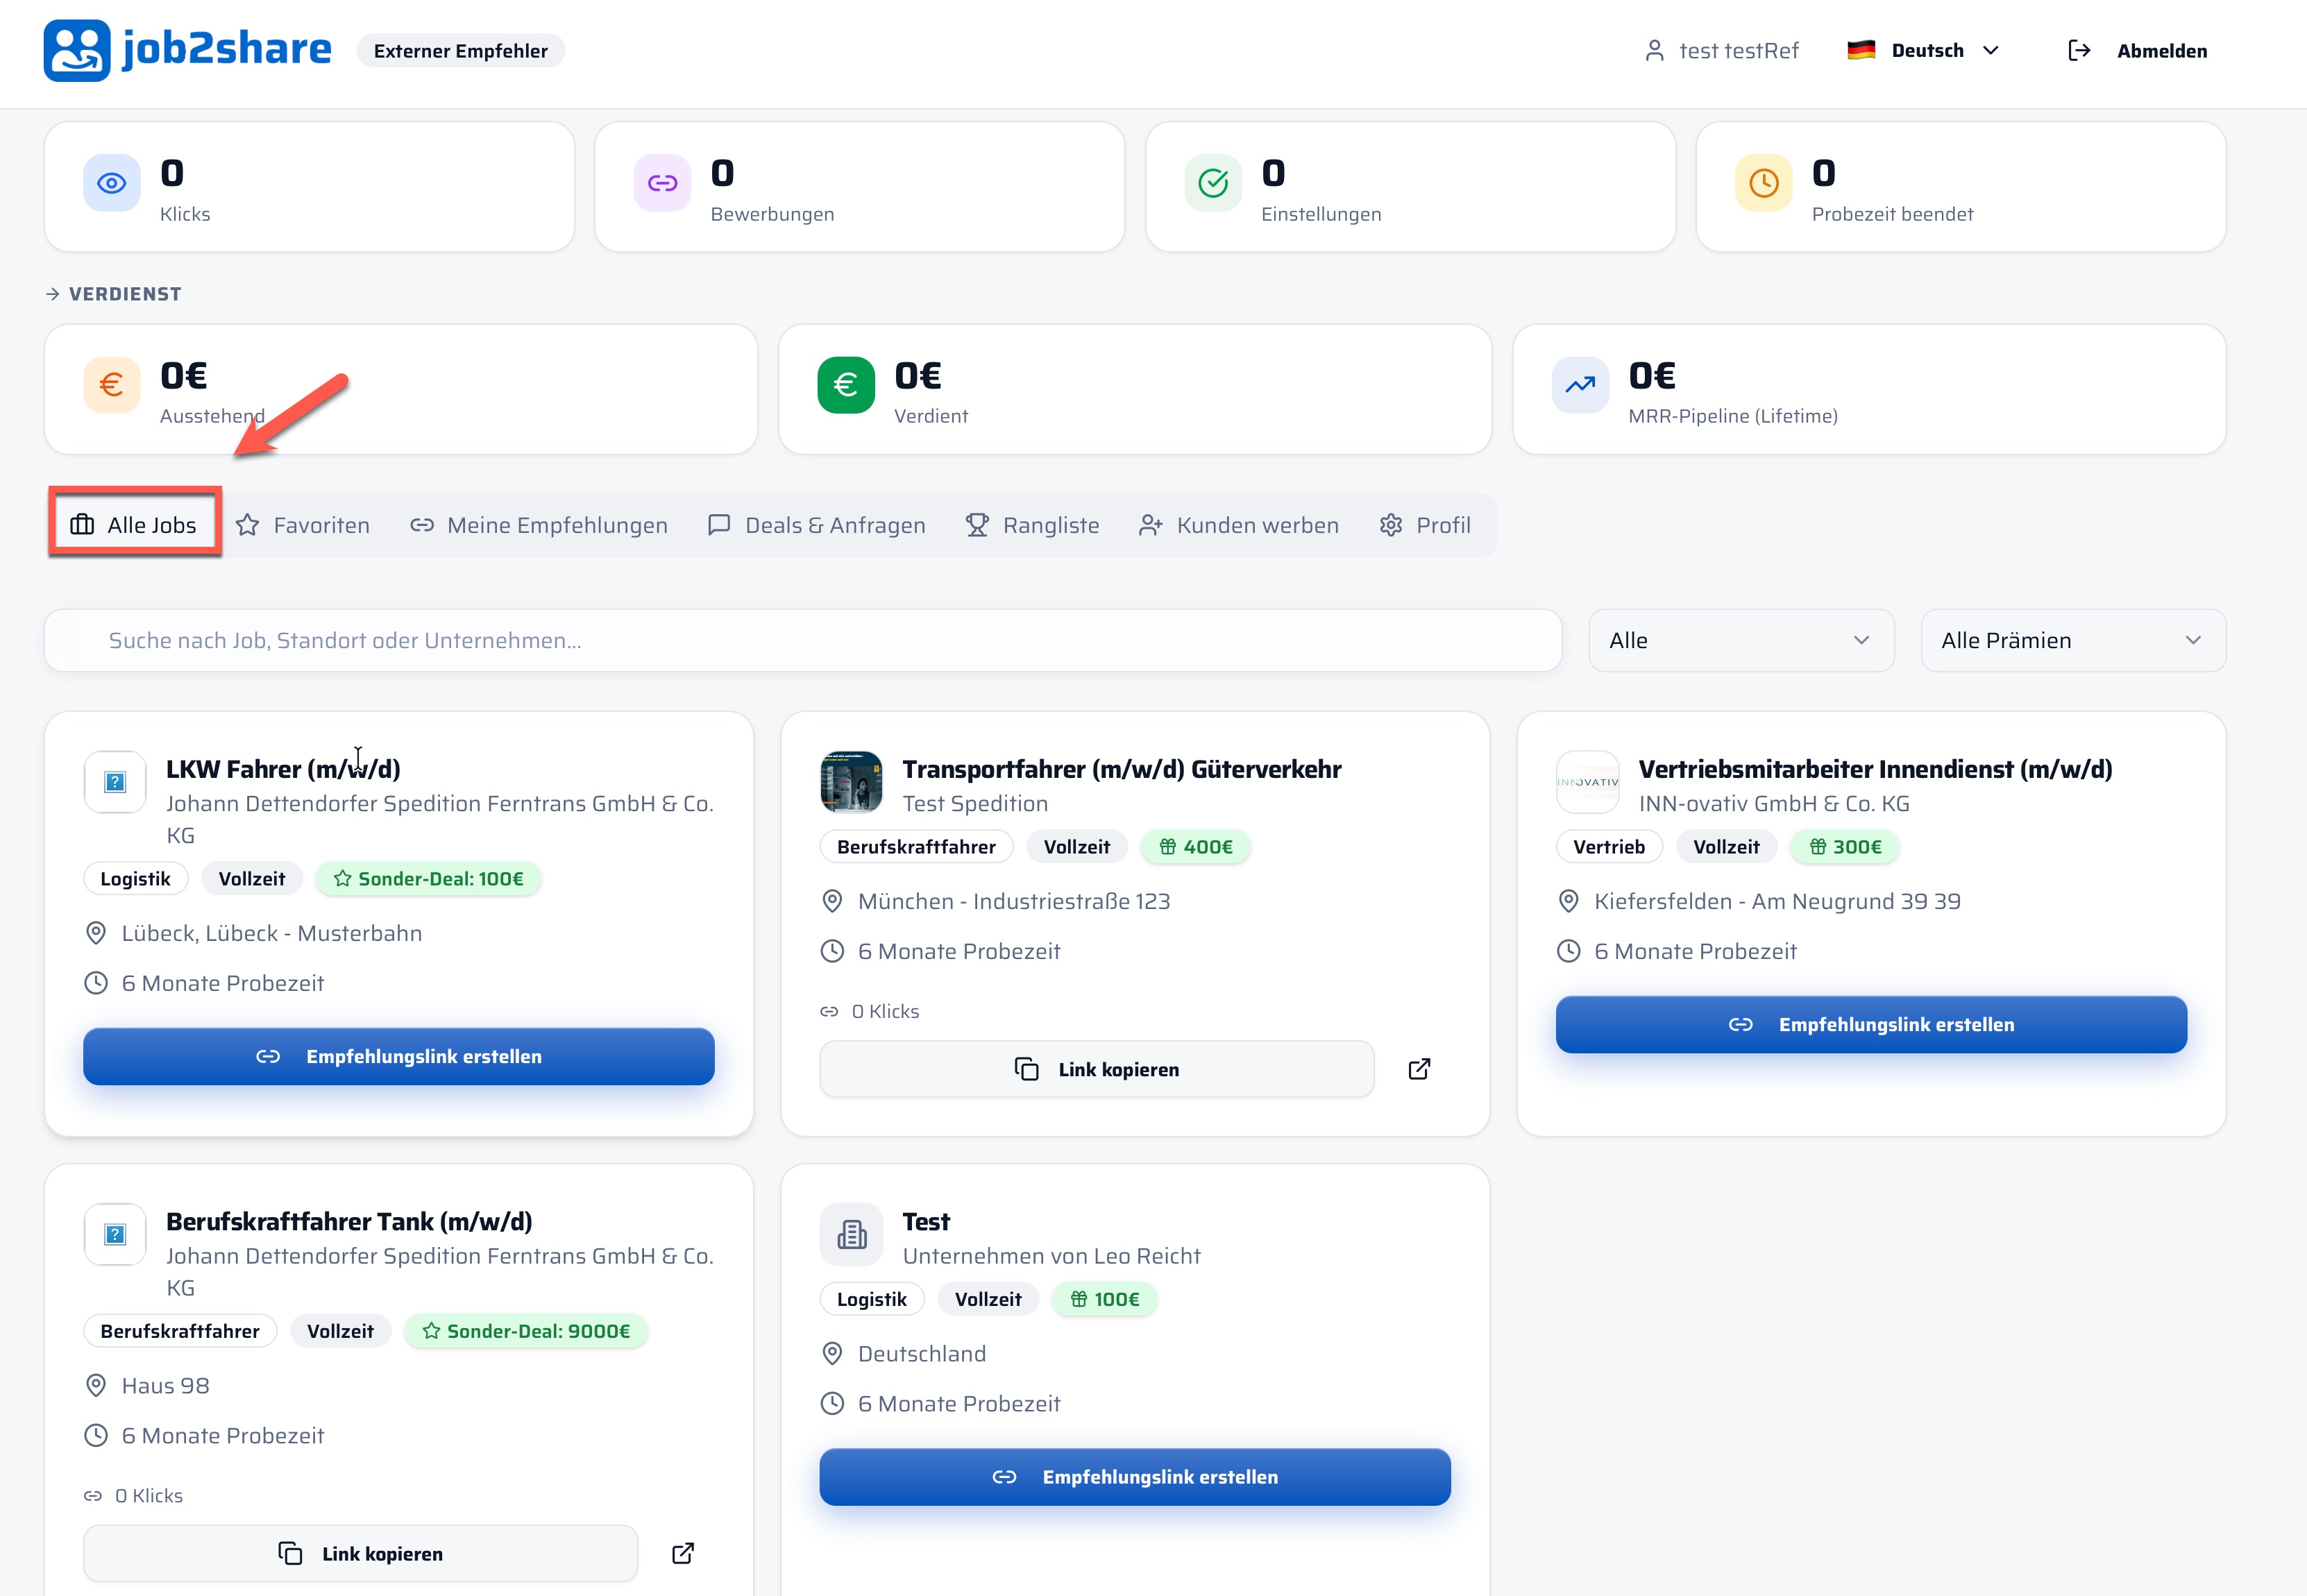Click the orange euro icon for Ausstehend
The image size is (2307, 1596).
click(112, 385)
